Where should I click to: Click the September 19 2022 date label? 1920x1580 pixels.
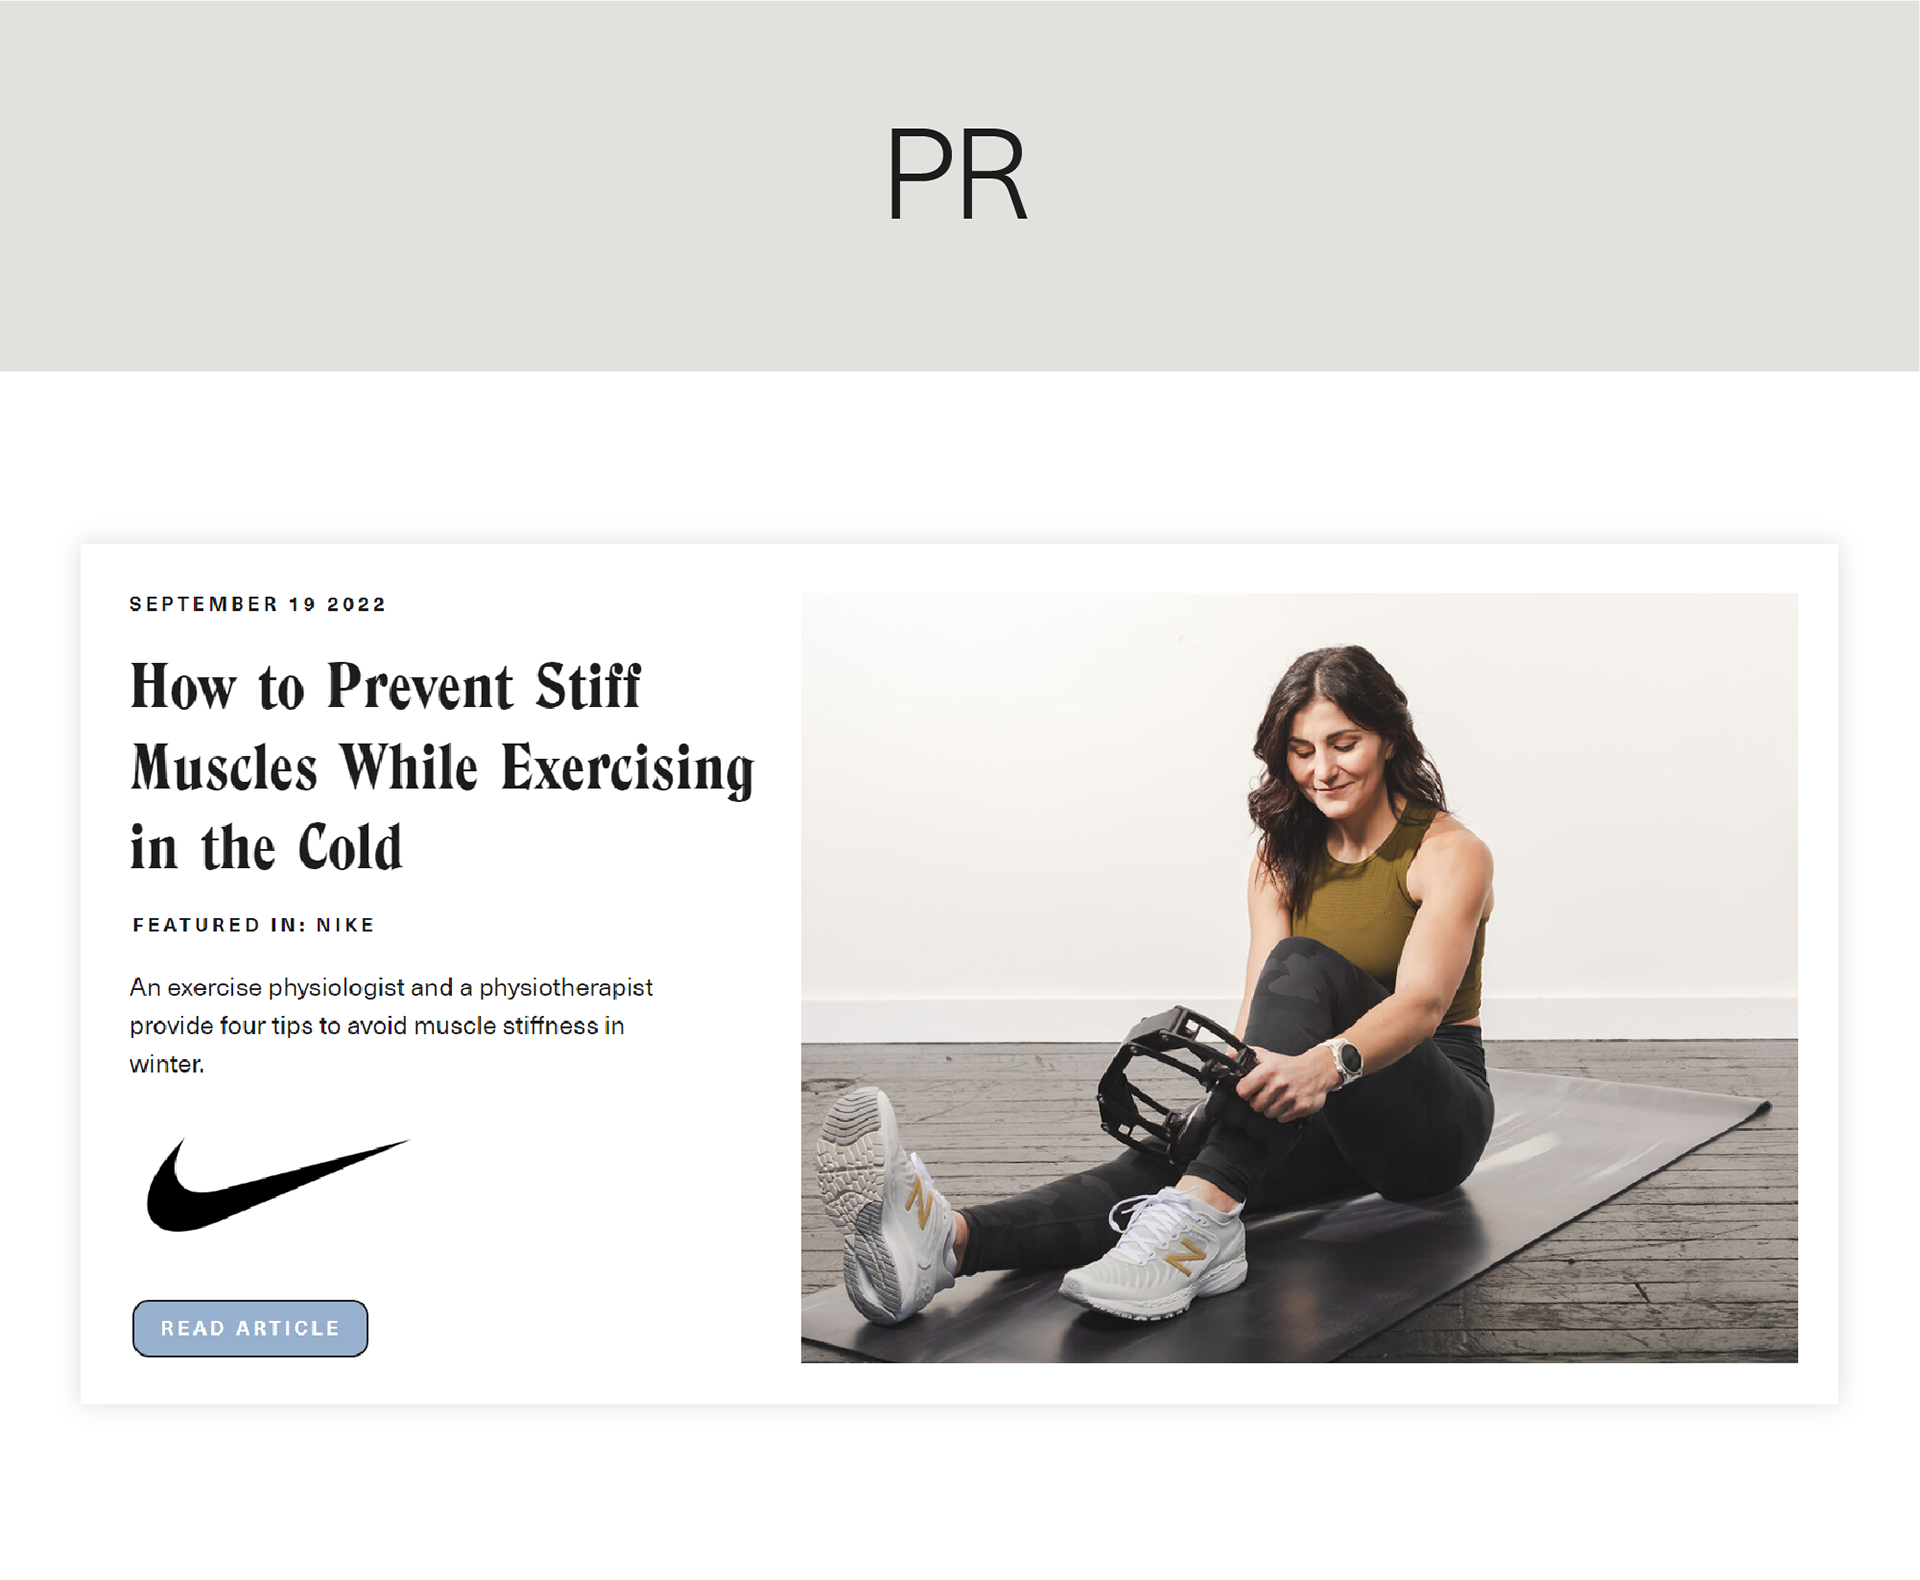click(x=258, y=604)
